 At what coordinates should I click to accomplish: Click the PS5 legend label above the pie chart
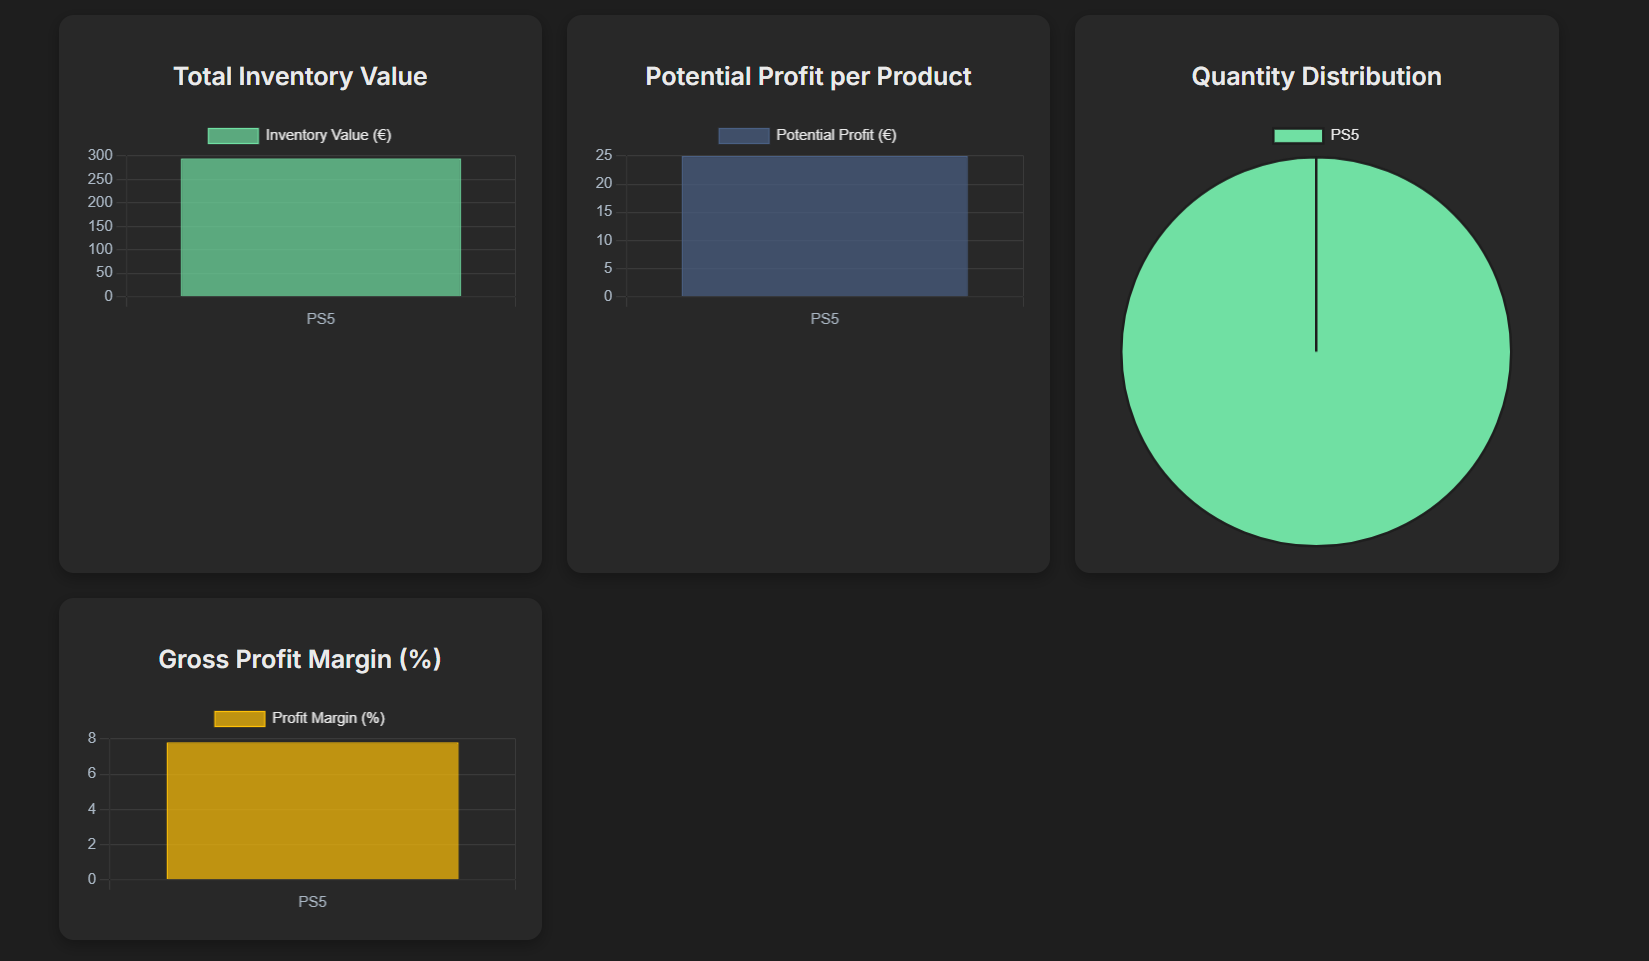coord(1344,135)
